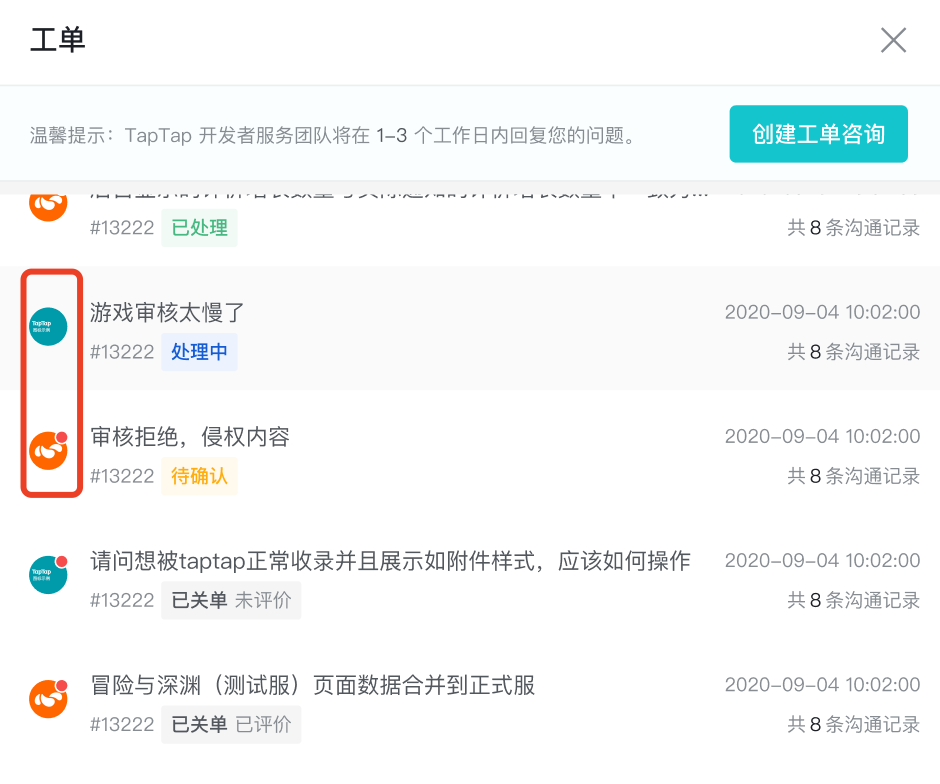Viewport: 940px width, 784px height.
Task: Close the 工单 panel with the X icon
Action: coord(893,40)
